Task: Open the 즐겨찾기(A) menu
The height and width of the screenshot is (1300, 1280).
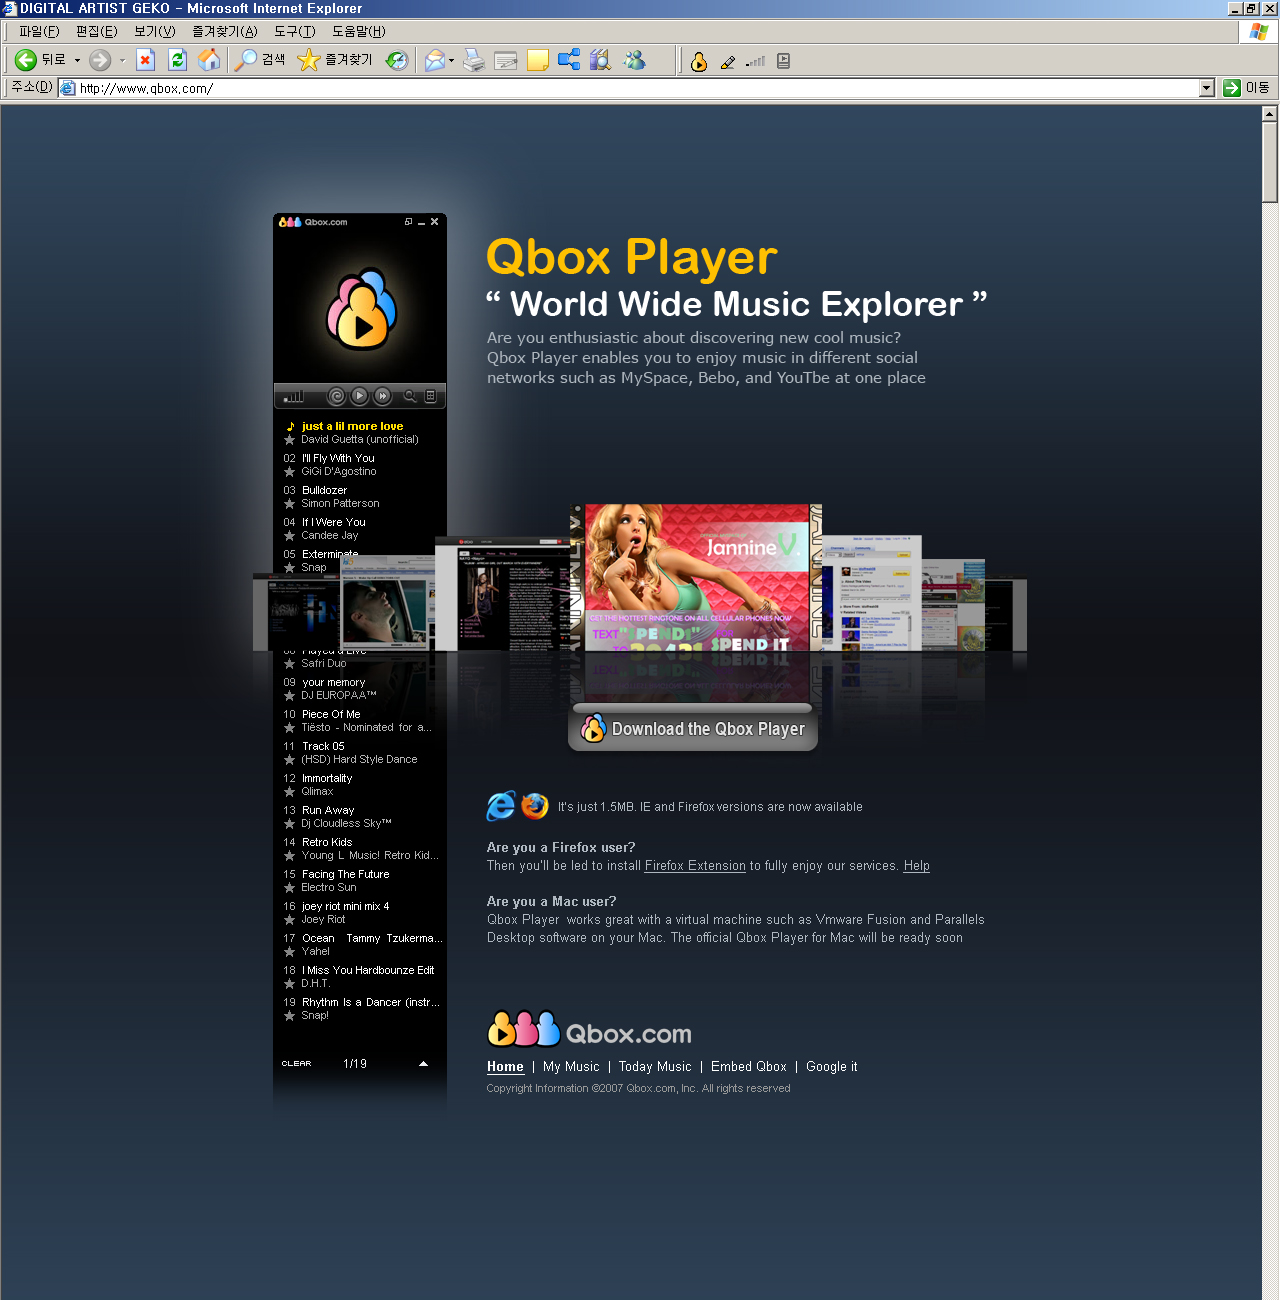Action: tap(225, 31)
